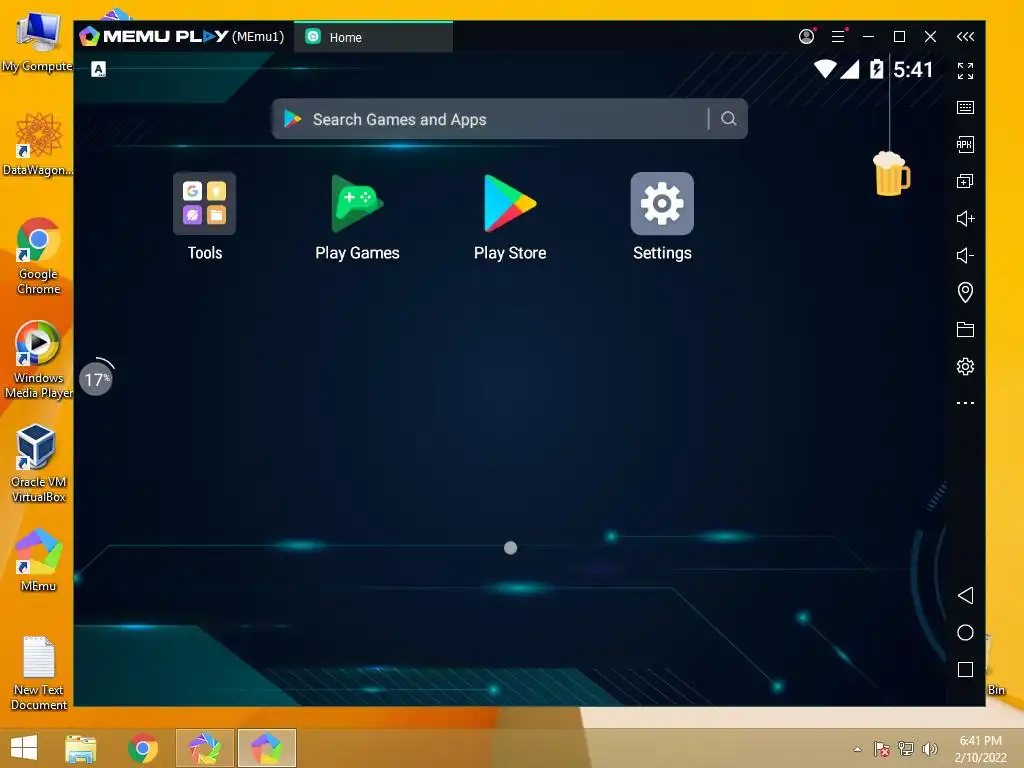Tap the Android Recents square button
Image resolution: width=1024 pixels, height=768 pixels.
(x=965, y=669)
